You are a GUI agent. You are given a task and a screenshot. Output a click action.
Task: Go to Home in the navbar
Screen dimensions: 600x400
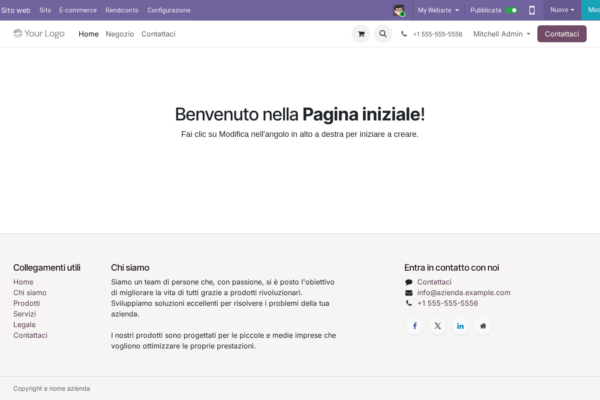[88, 34]
